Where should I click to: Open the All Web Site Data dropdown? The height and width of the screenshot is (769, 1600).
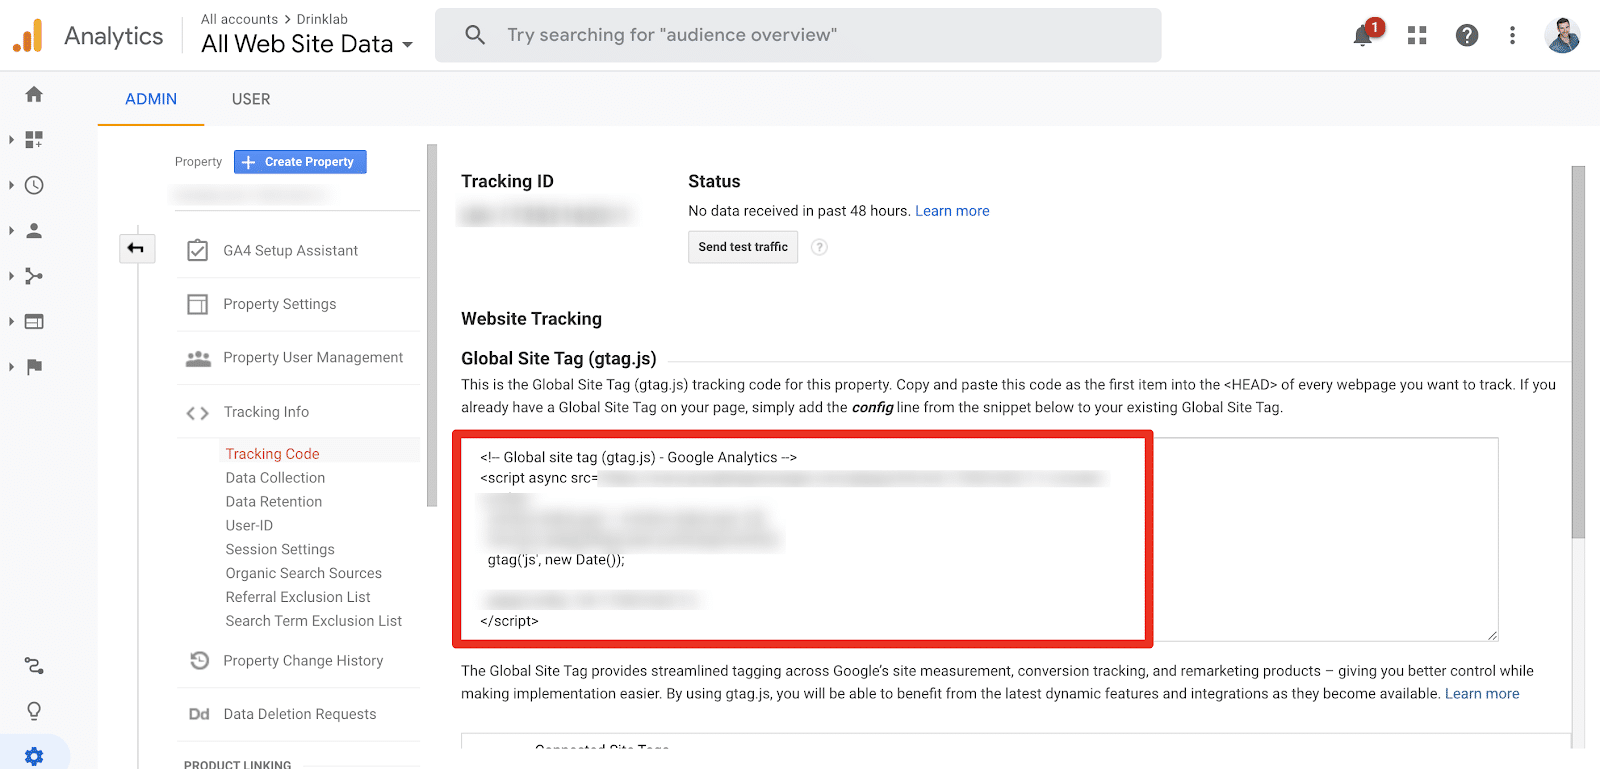[307, 44]
